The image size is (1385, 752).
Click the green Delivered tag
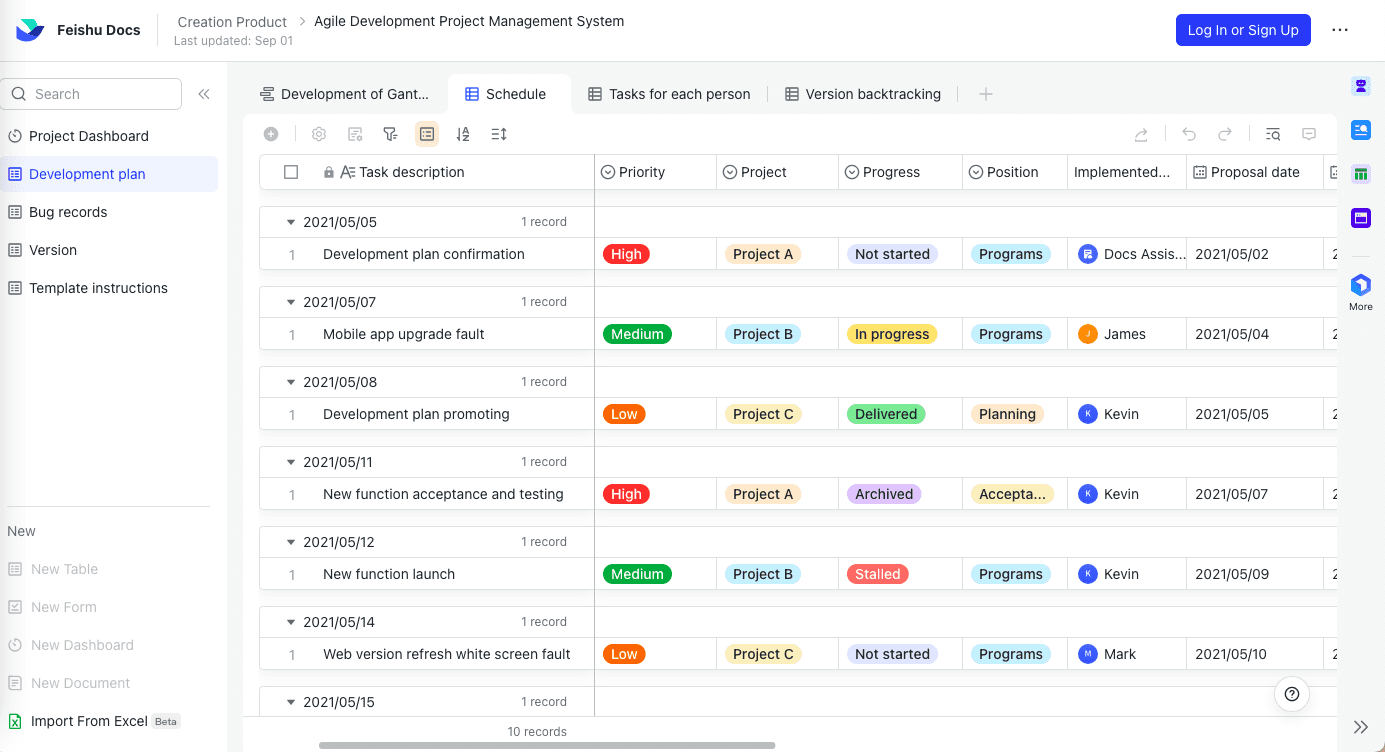click(x=886, y=414)
